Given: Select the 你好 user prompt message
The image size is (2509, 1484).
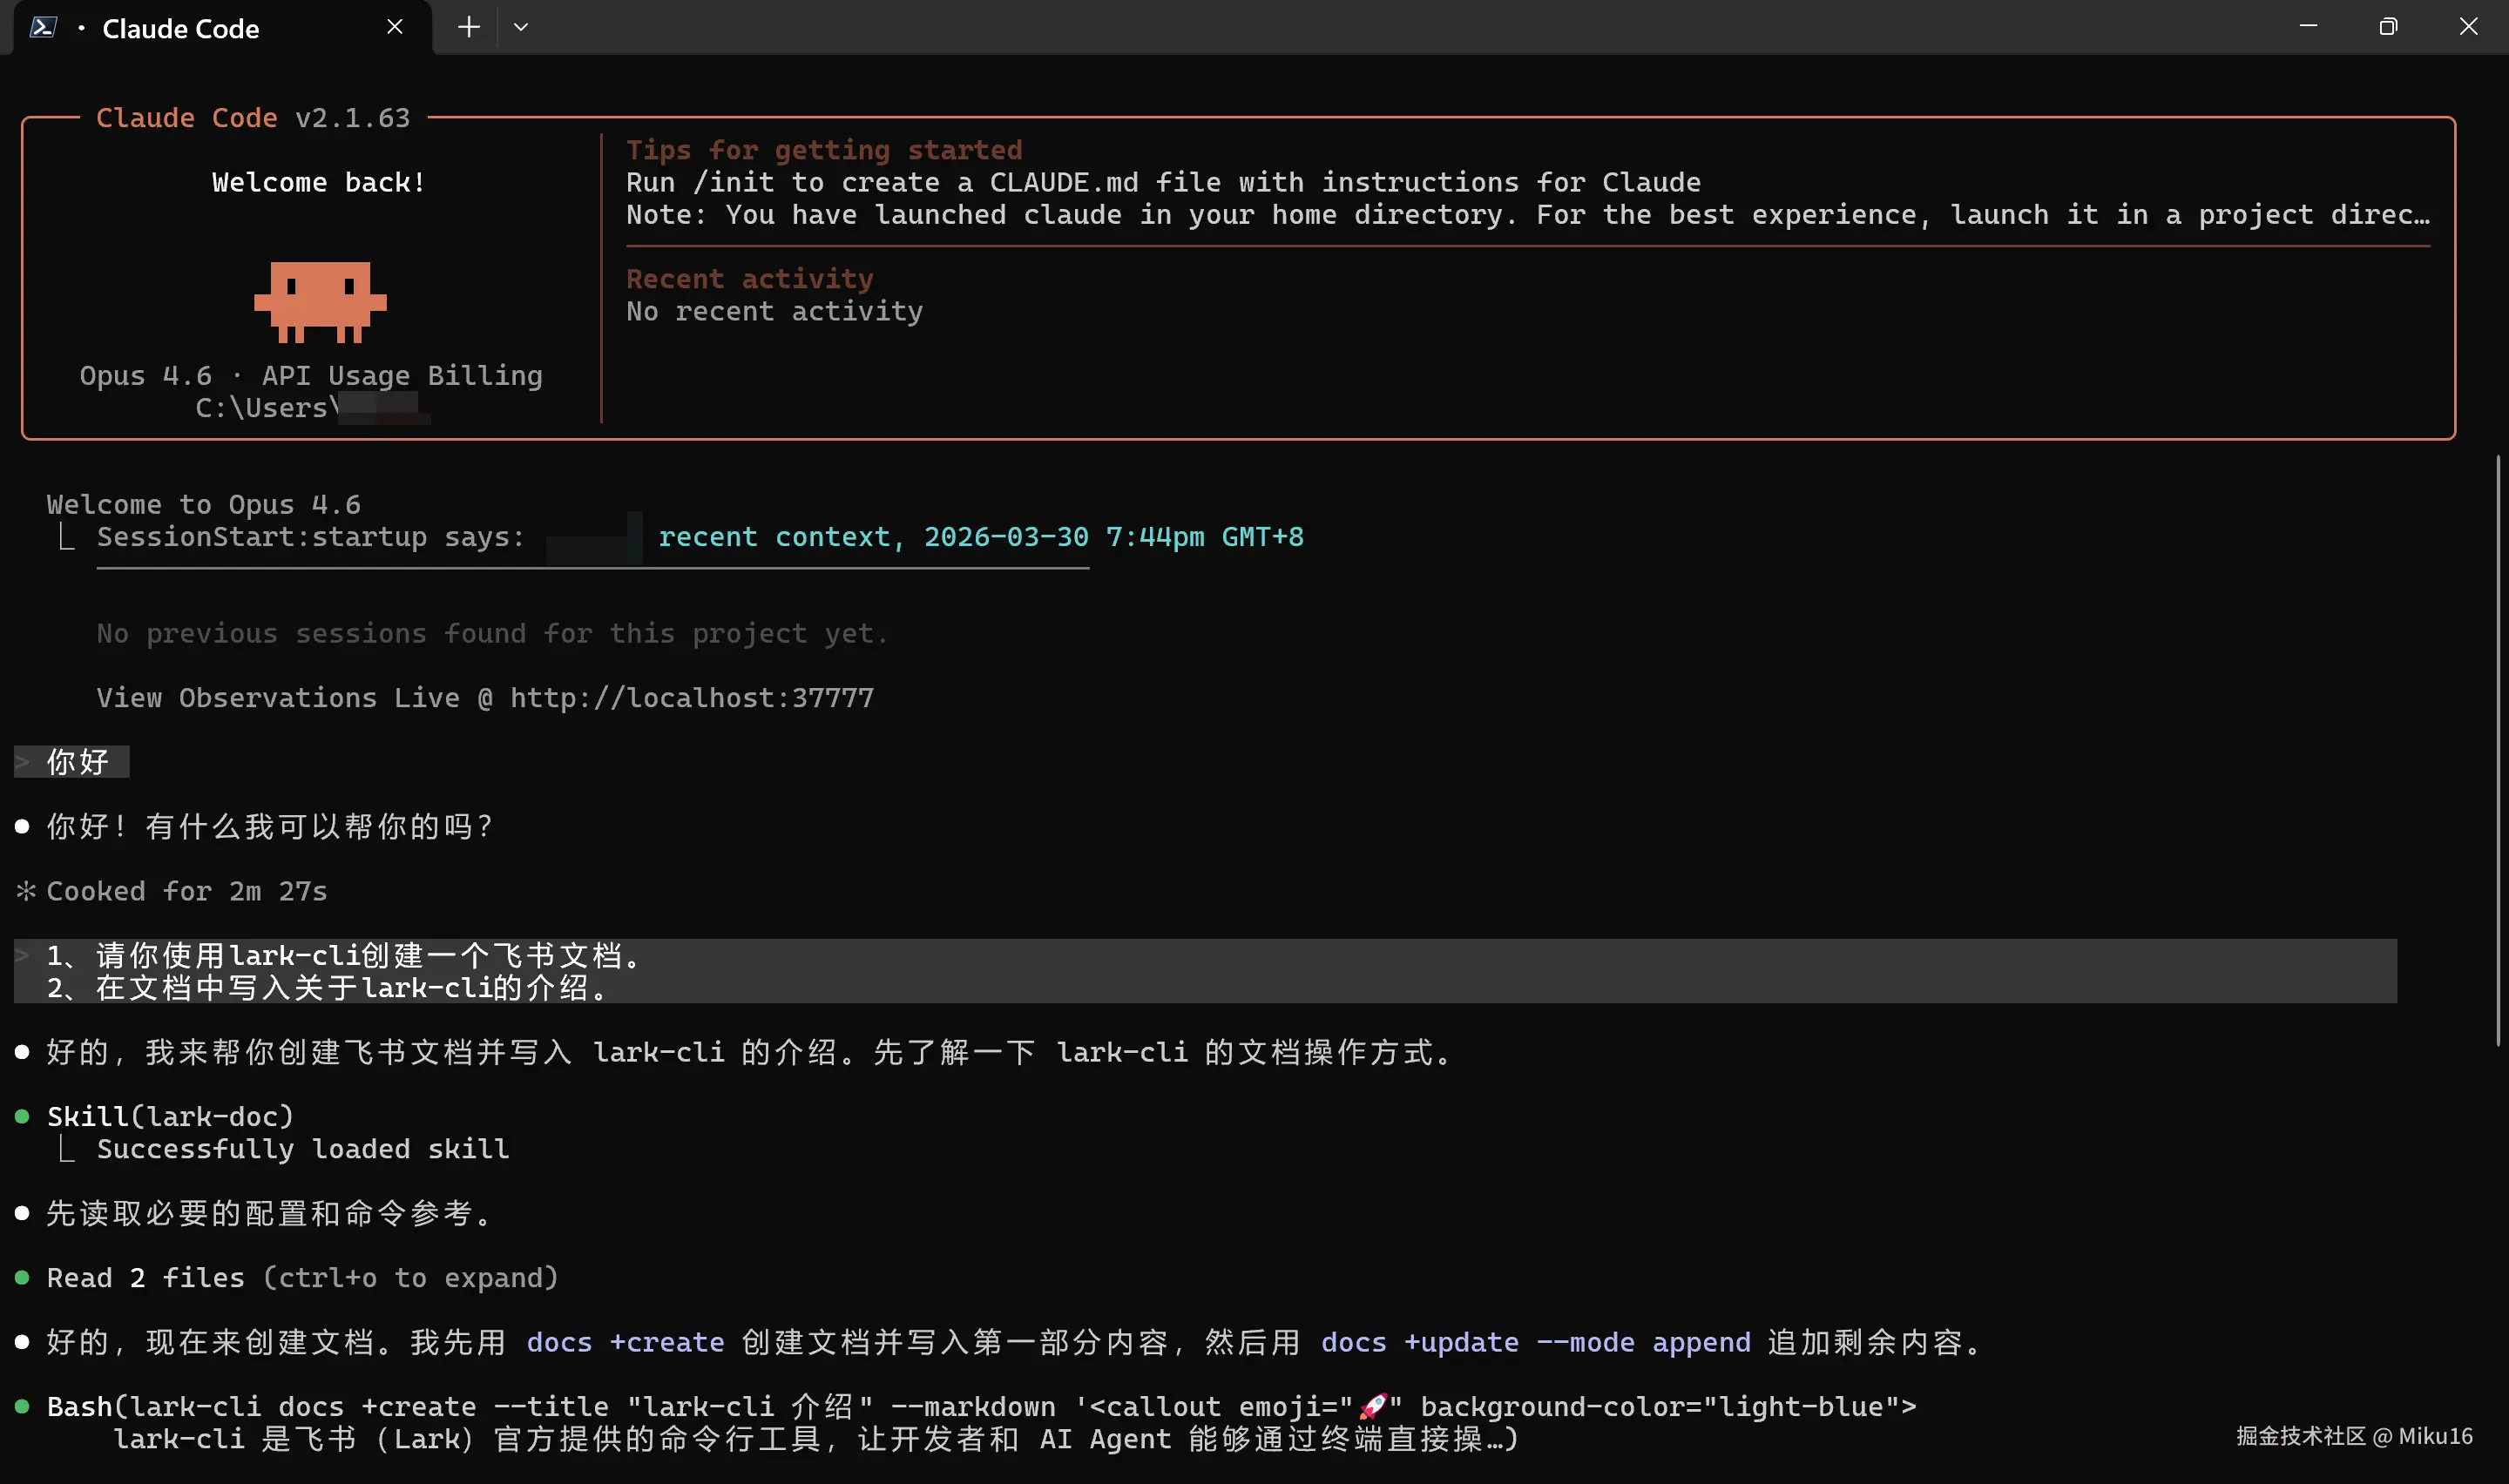Looking at the screenshot, I should click(77, 762).
